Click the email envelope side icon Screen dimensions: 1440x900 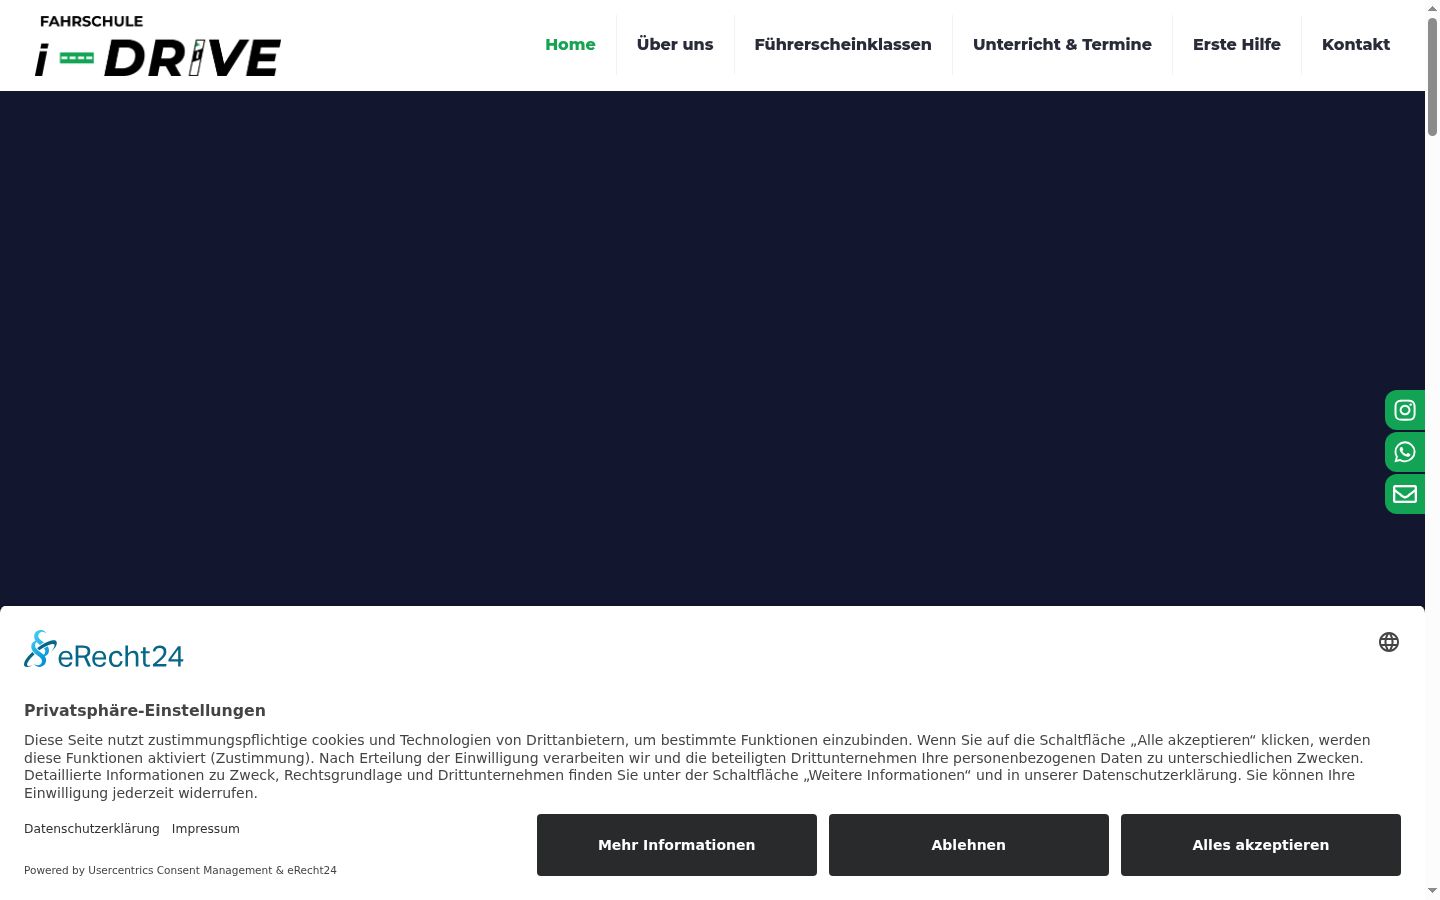[1405, 494]
